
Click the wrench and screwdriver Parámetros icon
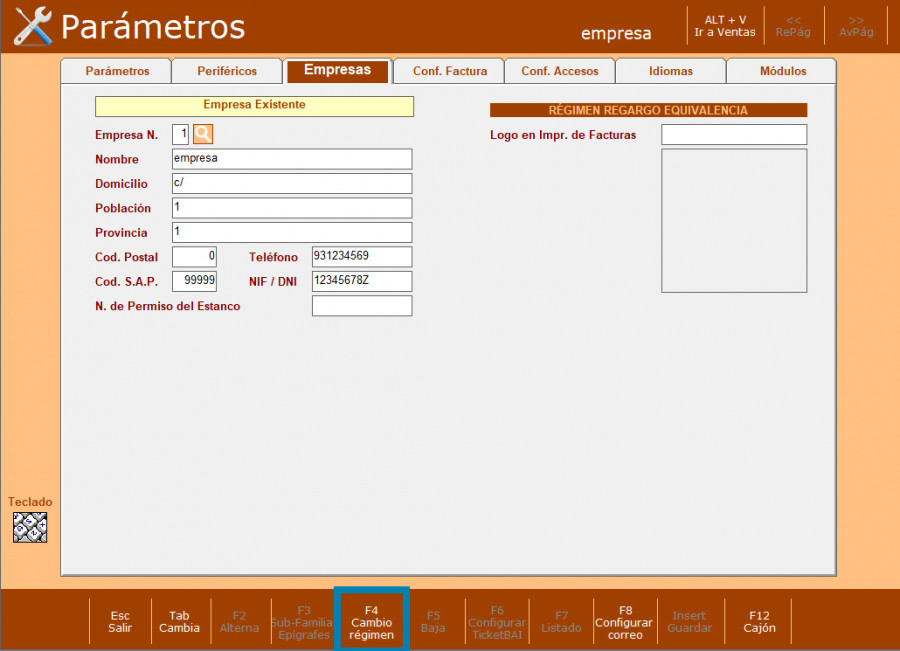pos(33,27)
